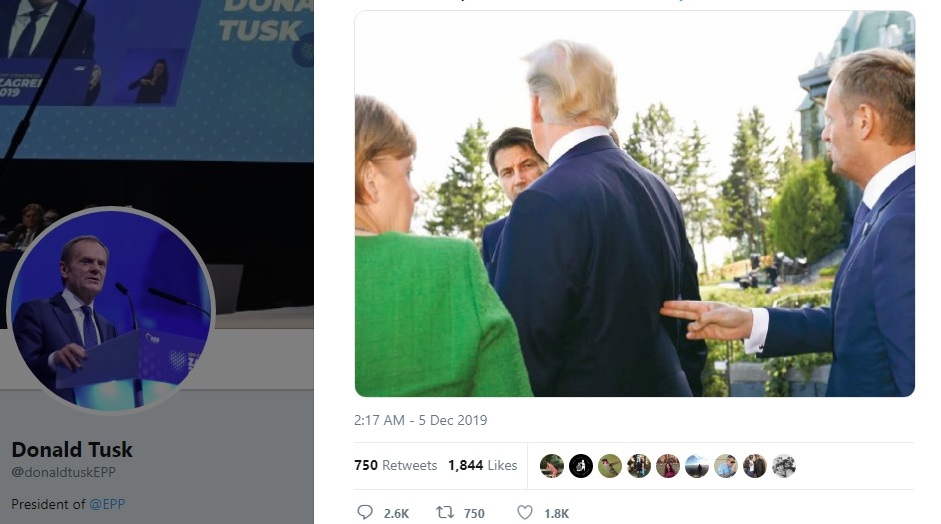Viewport: 941px width, 524px height.
Task: Open third liker avatar with bird
Action: (610, 466)
